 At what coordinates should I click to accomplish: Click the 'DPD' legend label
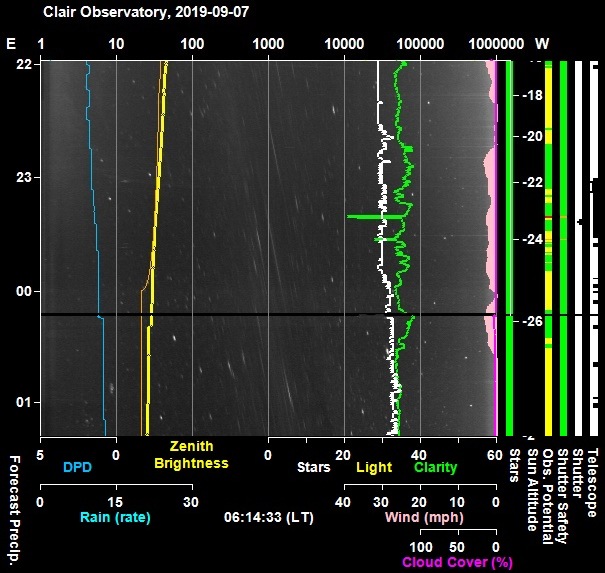[x=77, y=467]
